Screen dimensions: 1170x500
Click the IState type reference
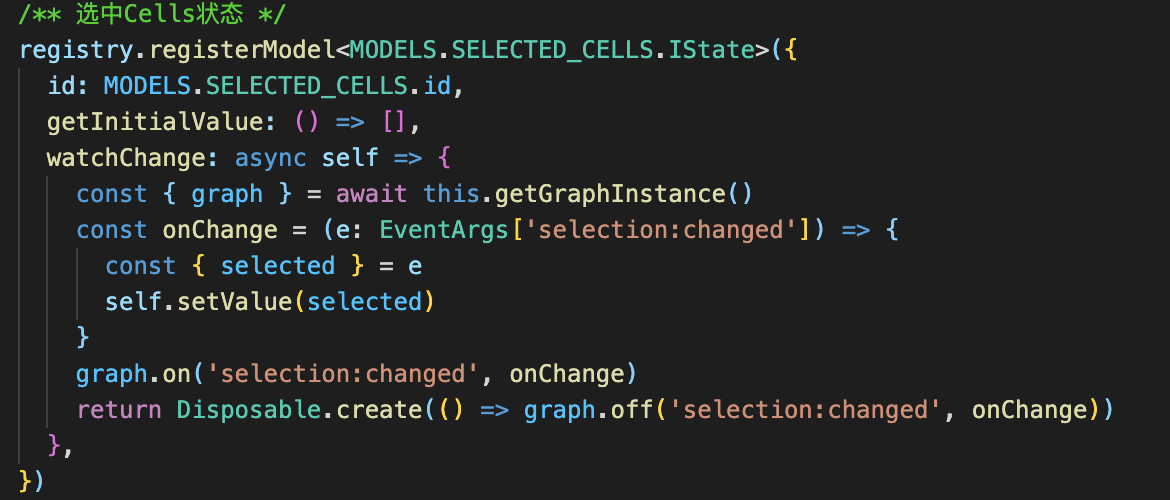click(x=712, y=50)
